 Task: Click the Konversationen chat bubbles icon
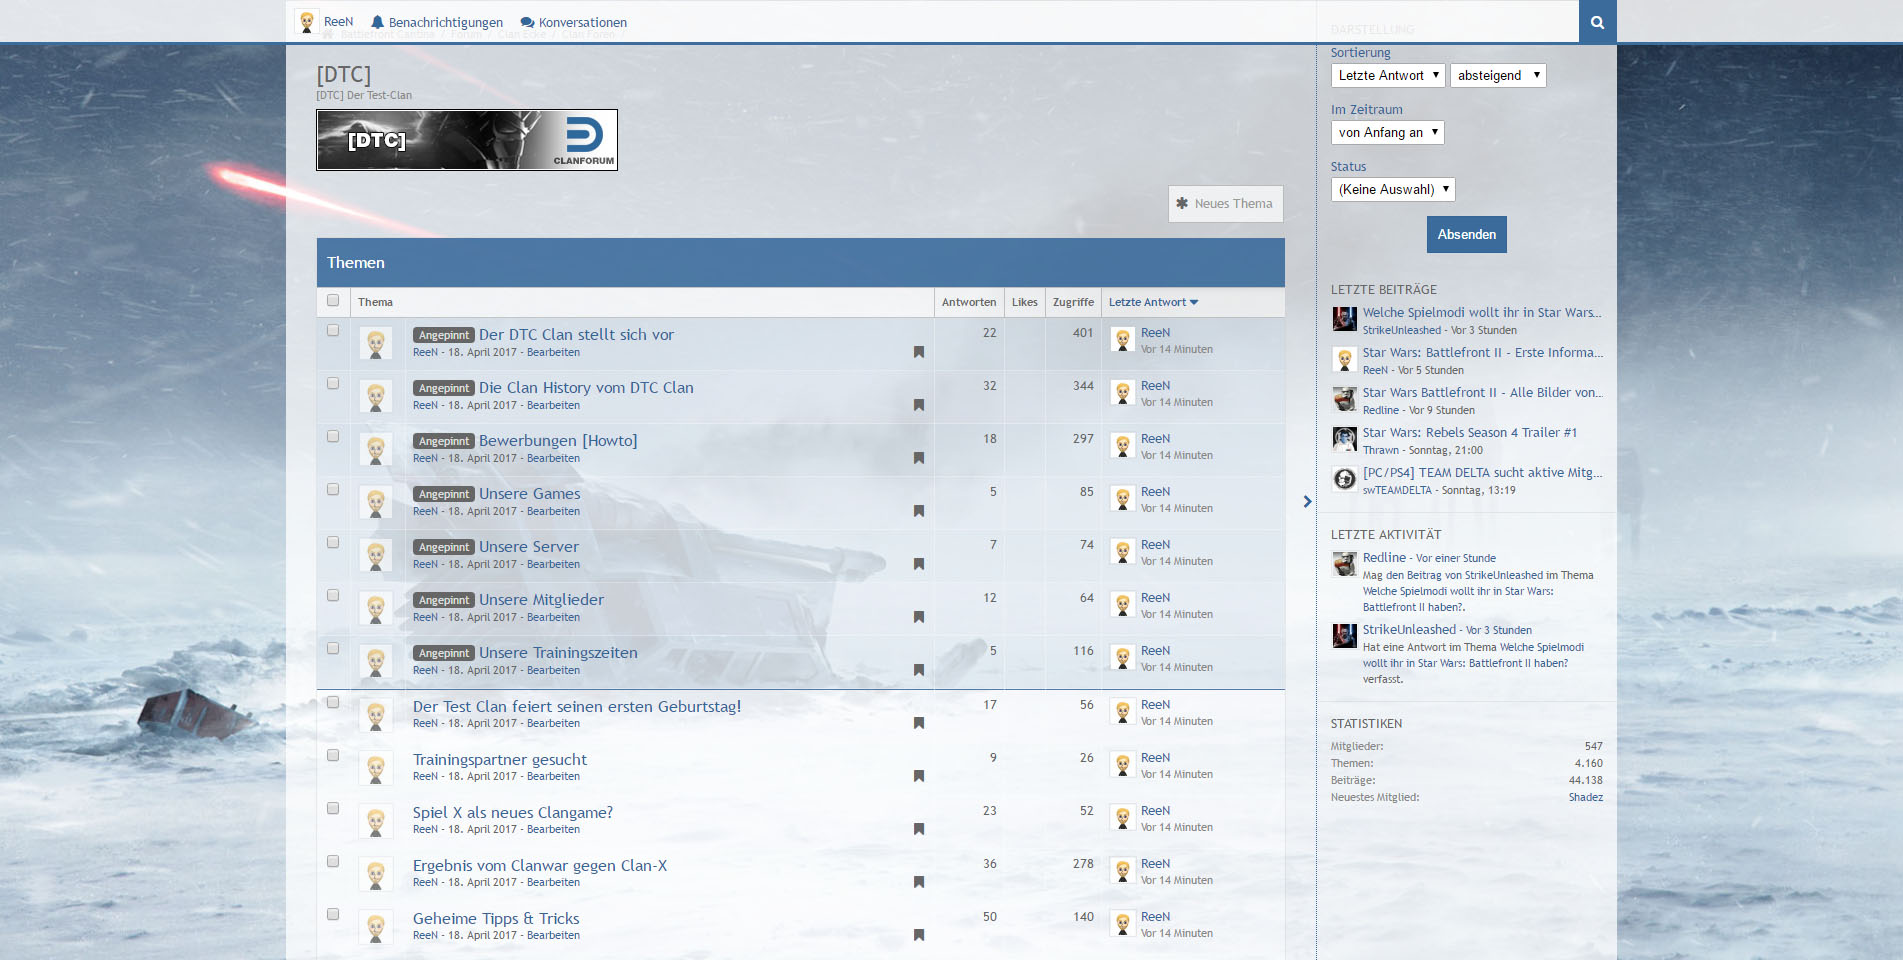pos(527,22)
